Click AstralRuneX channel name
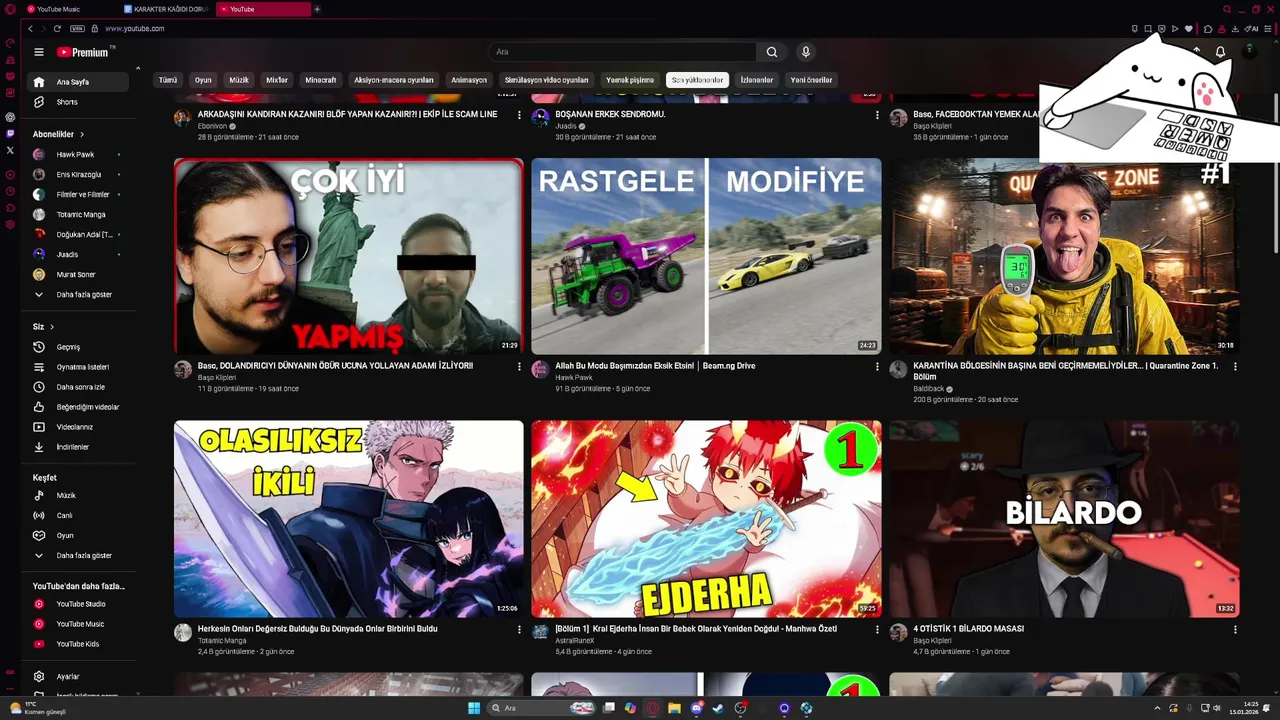Image resolution: width=1280 pixels, height=720 pixels. (x=575, y=640)
